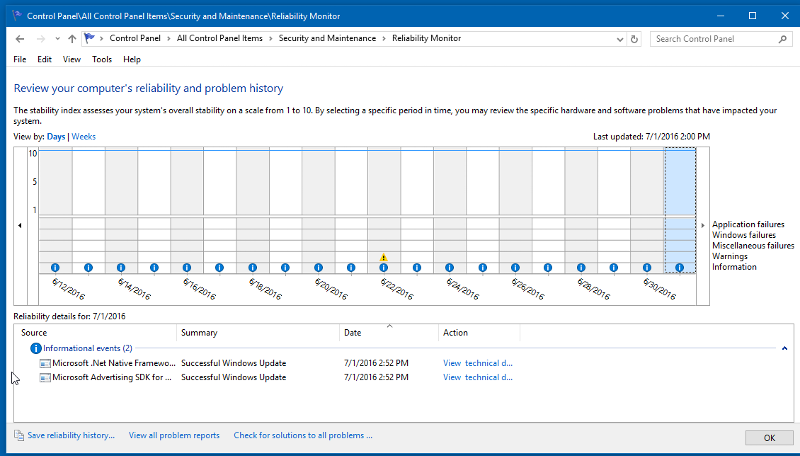Viewport: 800px width, 456px height.
Task: Click the OK button
Action: point(769,438)
